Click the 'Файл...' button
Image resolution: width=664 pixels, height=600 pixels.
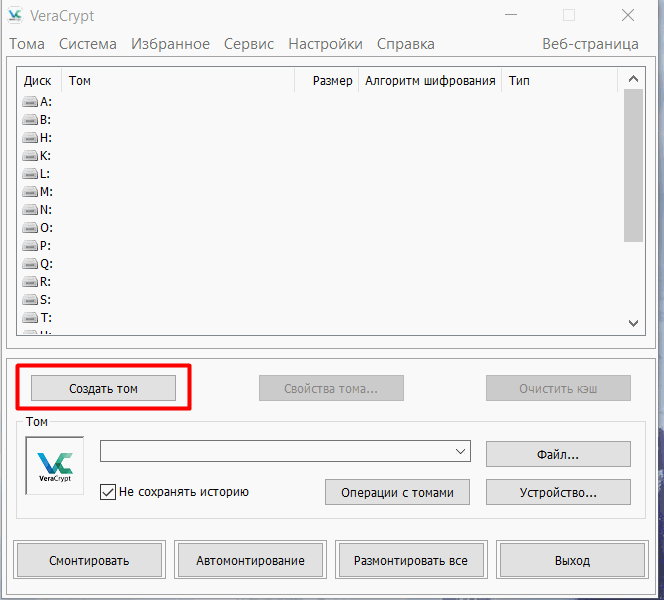tap(558, 454)
